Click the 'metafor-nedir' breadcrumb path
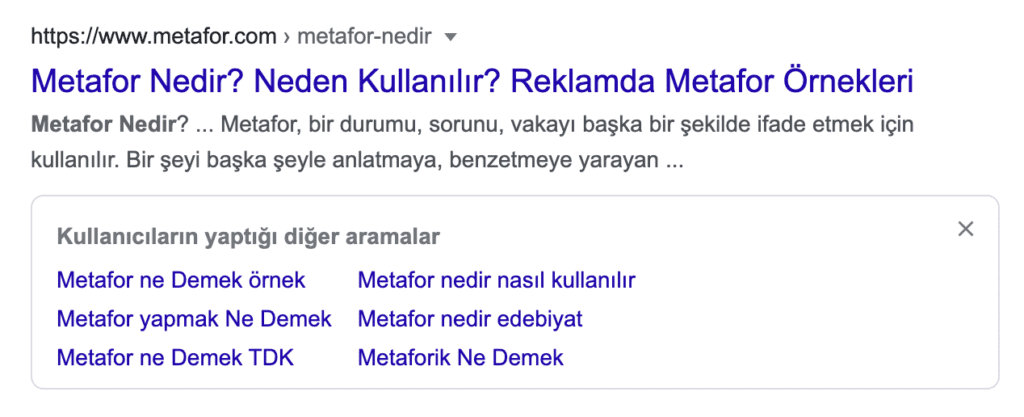Image resolution: width=1024 pixels, height=417 pixels. point(364,37)
